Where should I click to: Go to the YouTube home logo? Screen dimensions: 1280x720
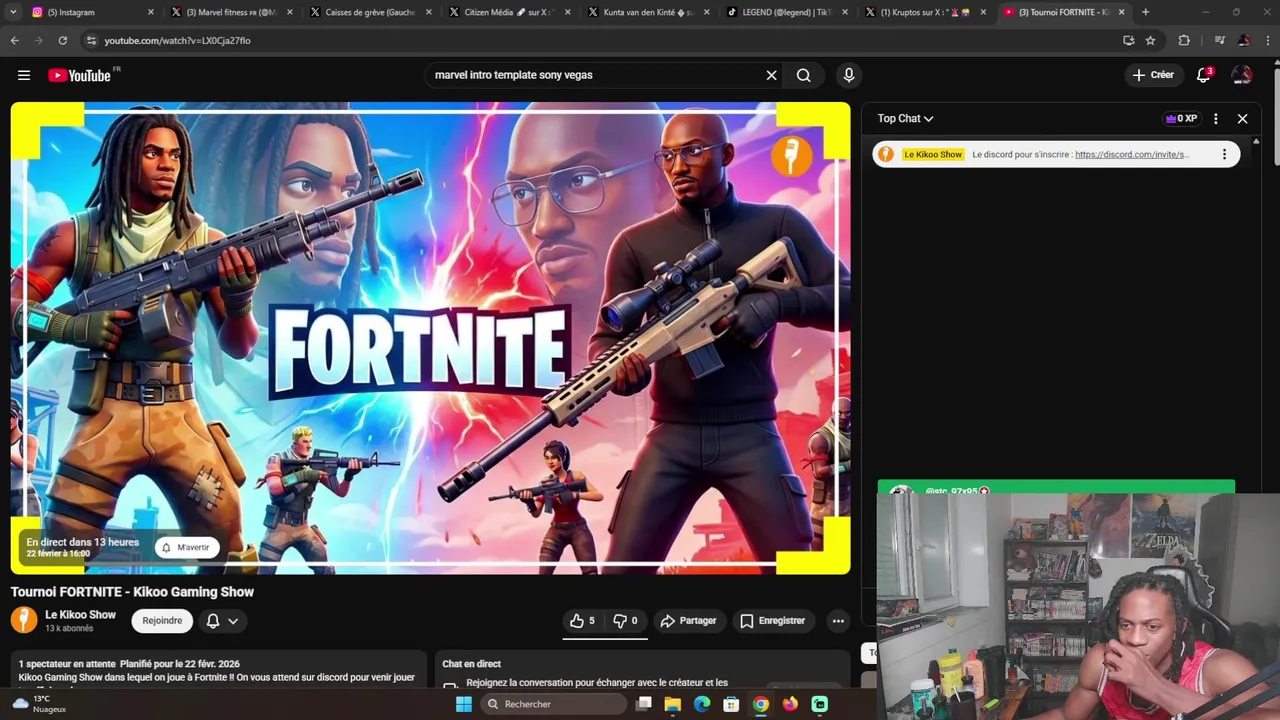click(x=79, y=75)
